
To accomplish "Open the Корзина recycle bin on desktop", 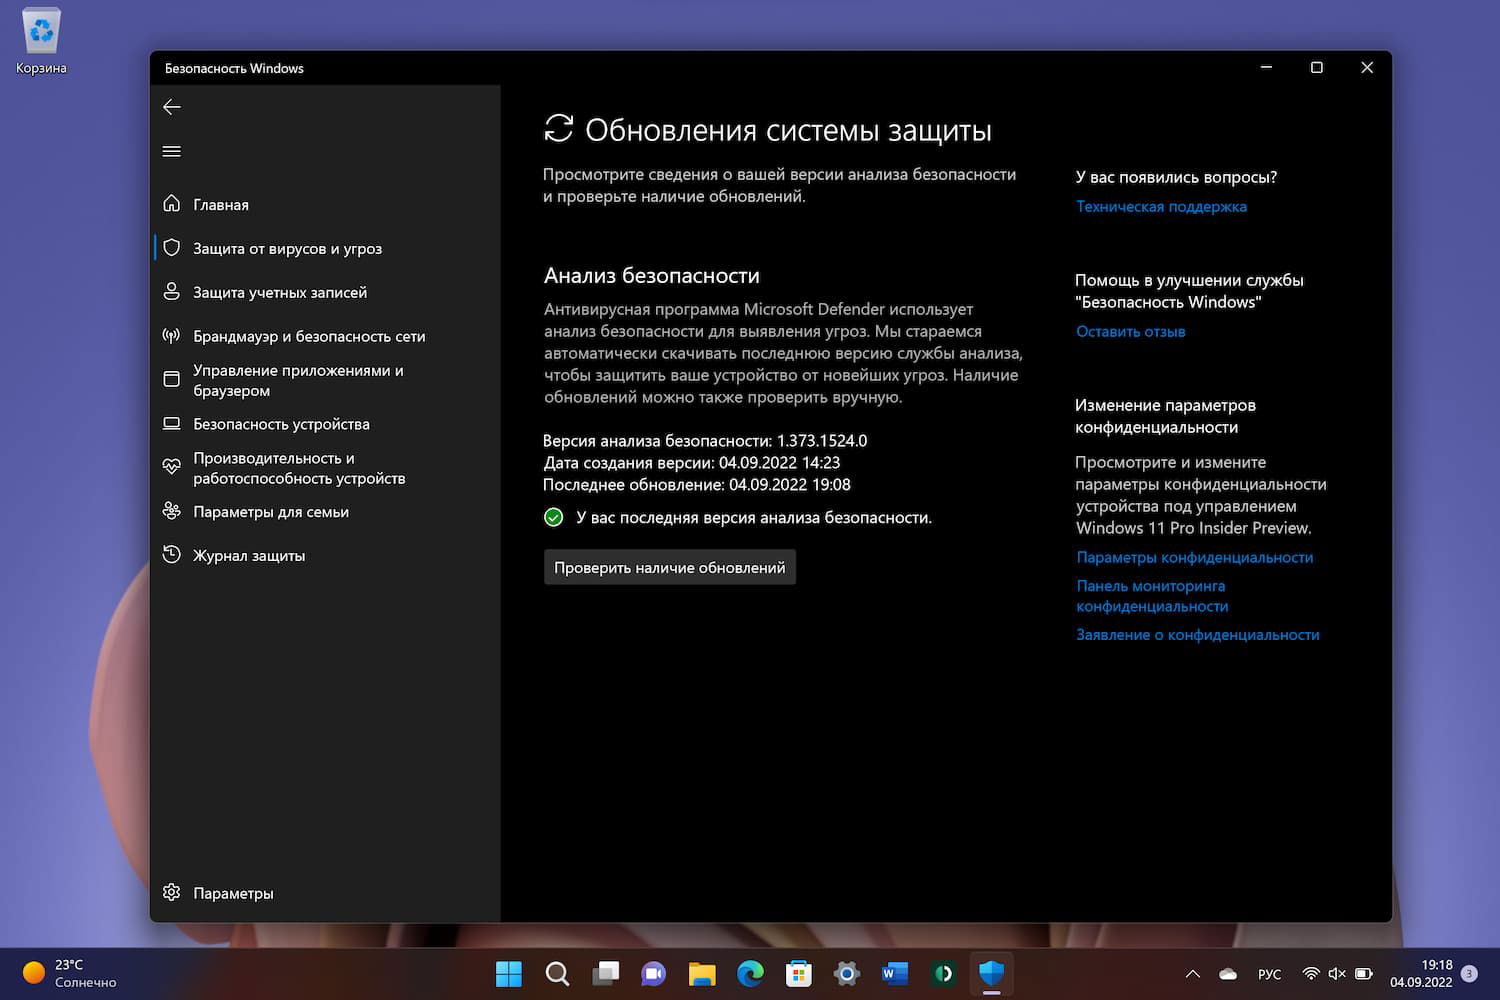I will tap(41, 42).
